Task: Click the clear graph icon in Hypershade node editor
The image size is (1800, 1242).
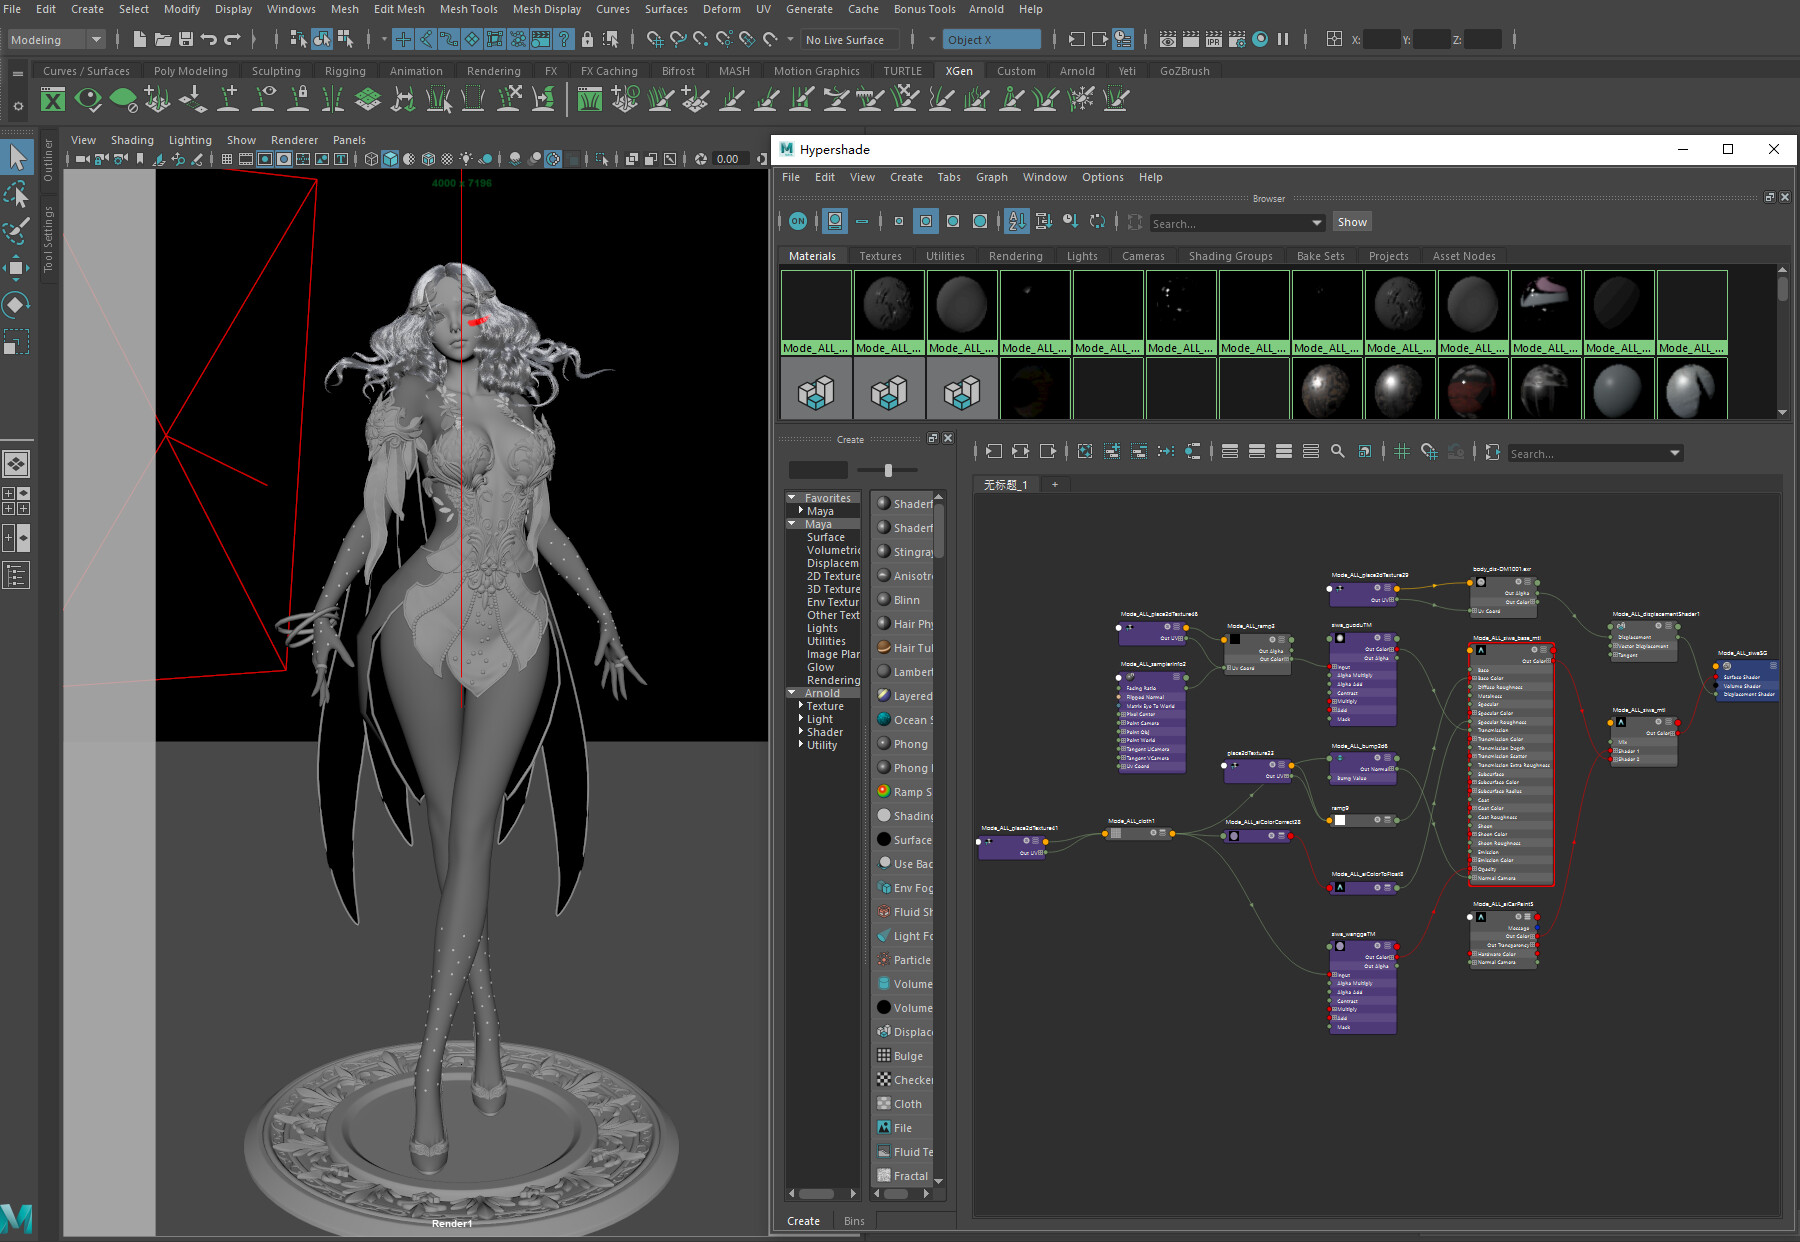Action: tap(1084, 452)
